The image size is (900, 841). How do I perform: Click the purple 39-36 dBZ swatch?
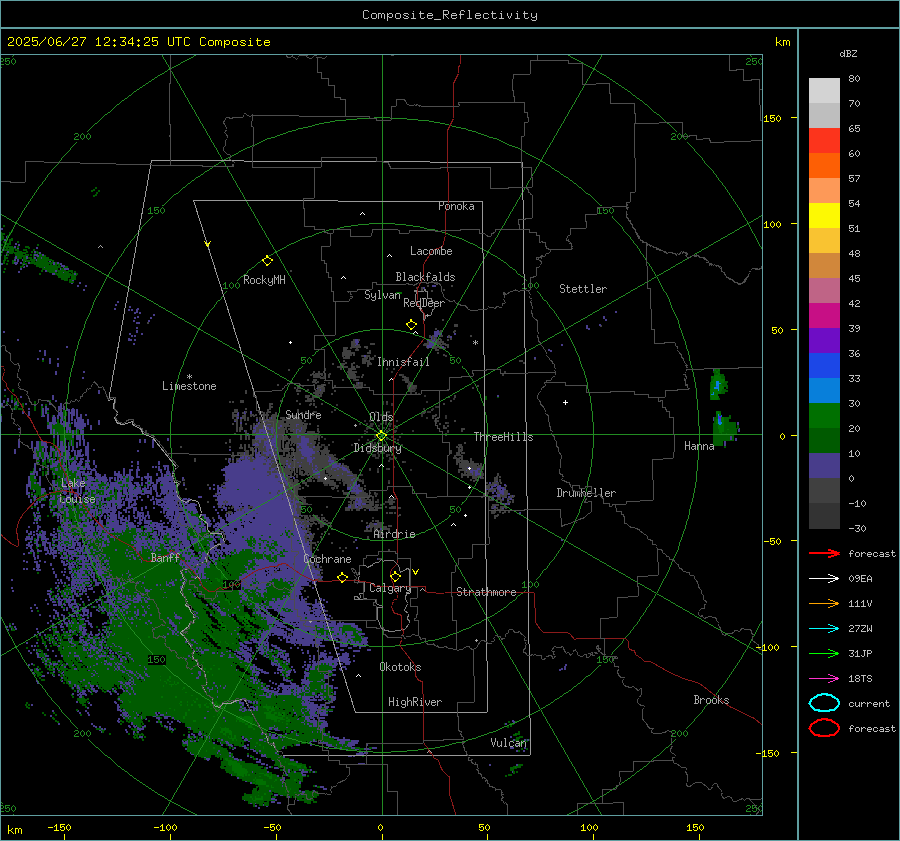pyautogui.click(x=824, y=341)
